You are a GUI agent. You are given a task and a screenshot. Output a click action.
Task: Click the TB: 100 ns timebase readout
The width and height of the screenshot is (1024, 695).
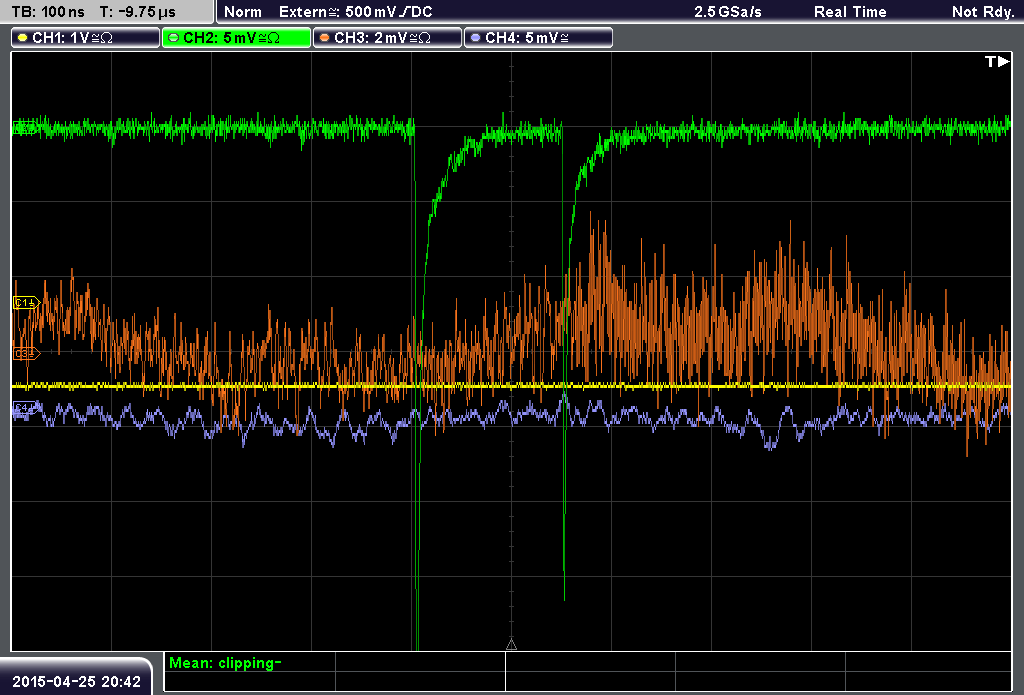coord(48,12)
